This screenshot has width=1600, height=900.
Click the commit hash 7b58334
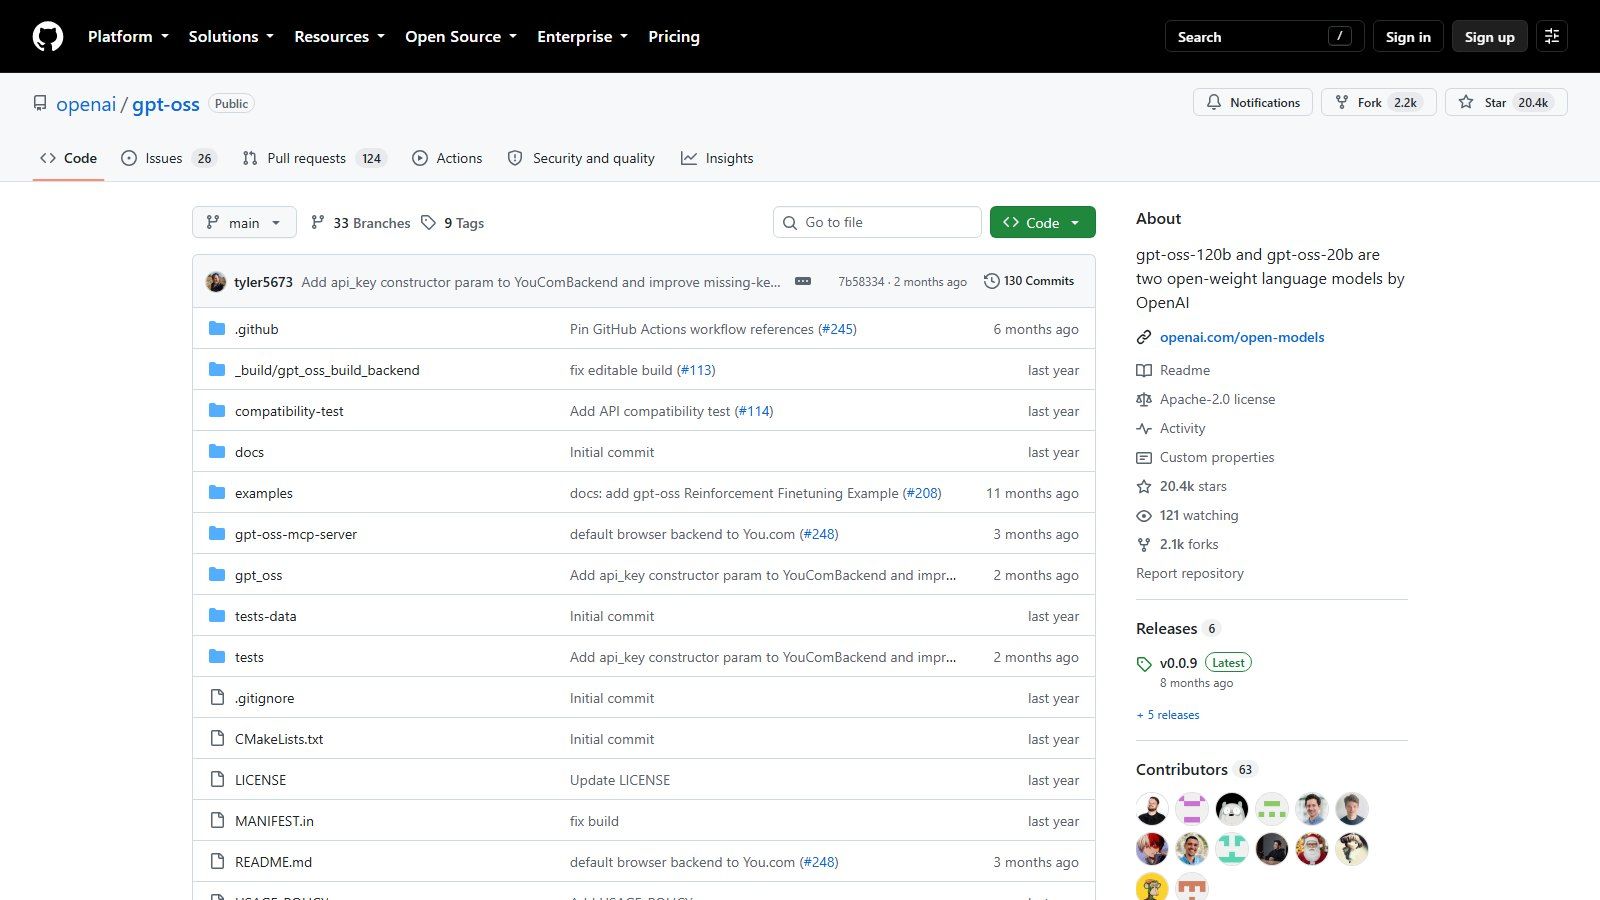(x=861, y=282)
